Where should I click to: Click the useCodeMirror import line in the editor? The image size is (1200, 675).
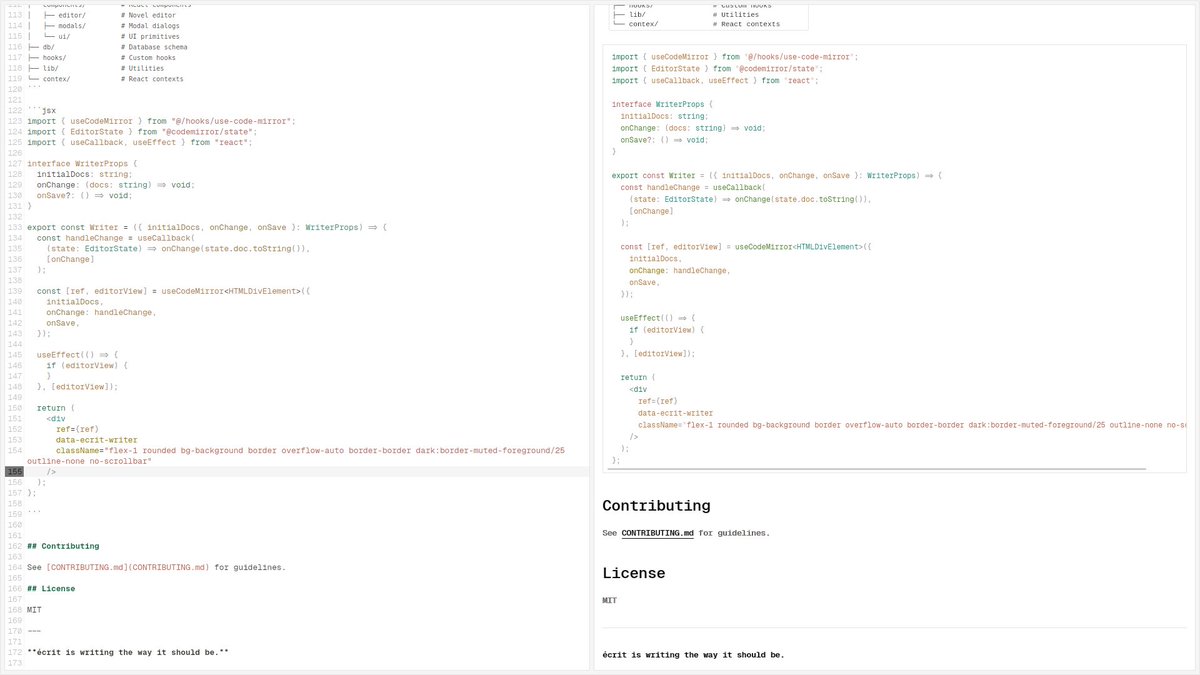click(161, 121)
